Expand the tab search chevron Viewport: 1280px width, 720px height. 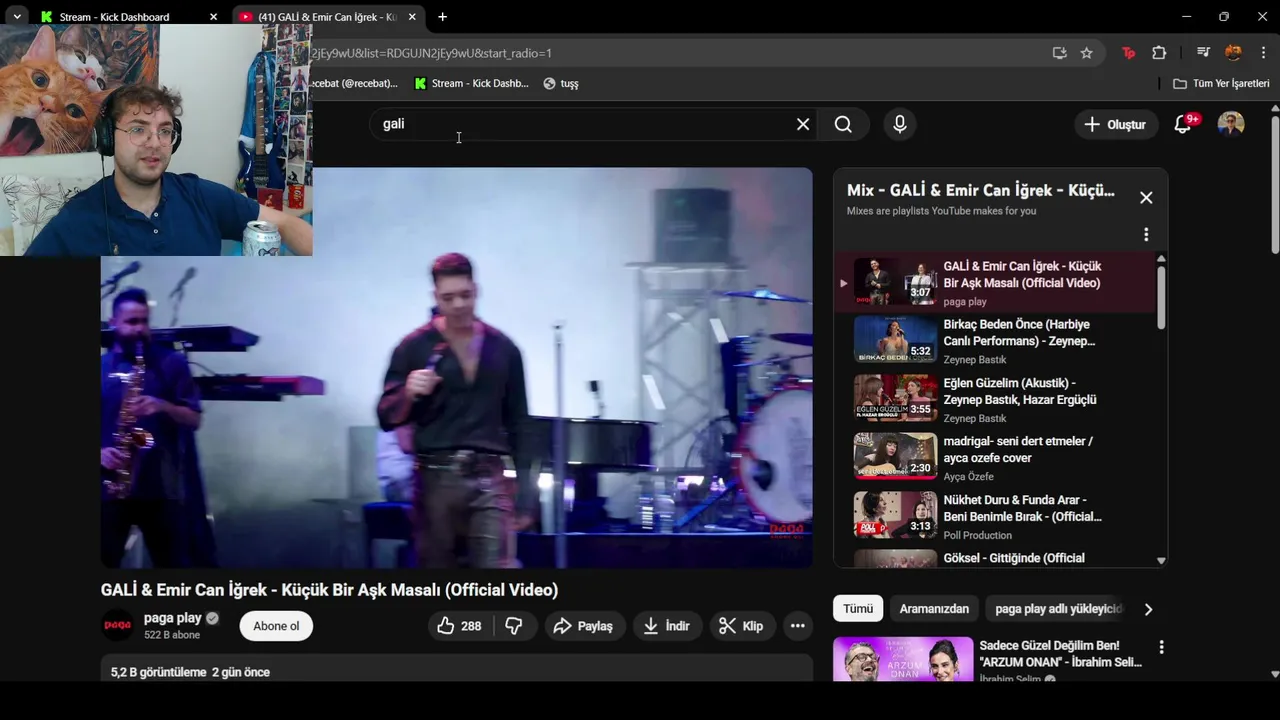click(17, 17)
